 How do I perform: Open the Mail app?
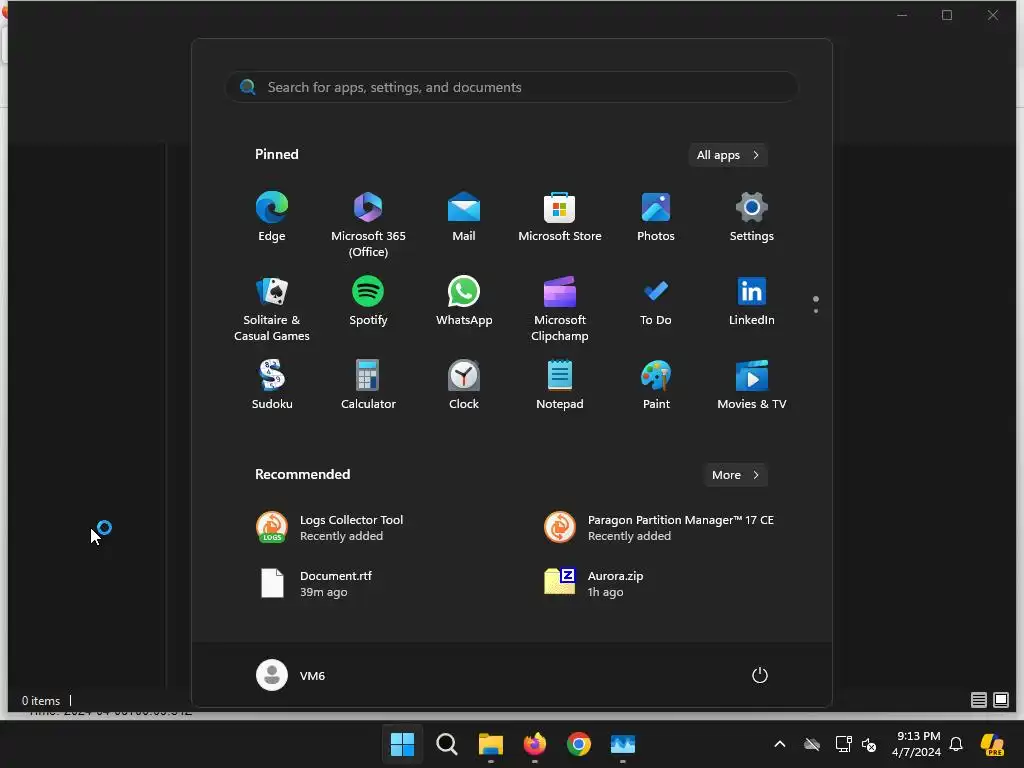[464, 216]
